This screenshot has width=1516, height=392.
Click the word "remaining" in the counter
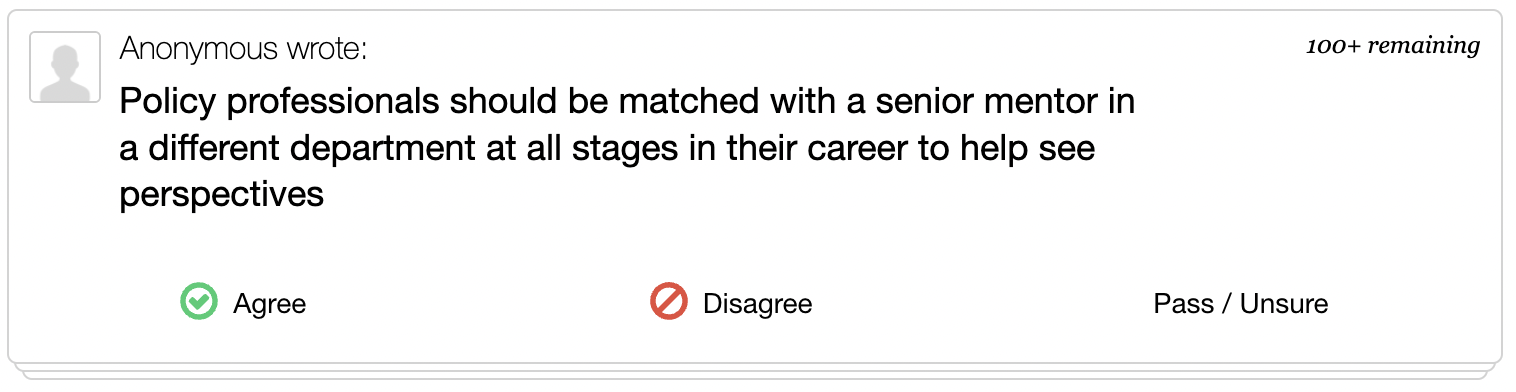pyautogui.click(x=1423, y=46)
